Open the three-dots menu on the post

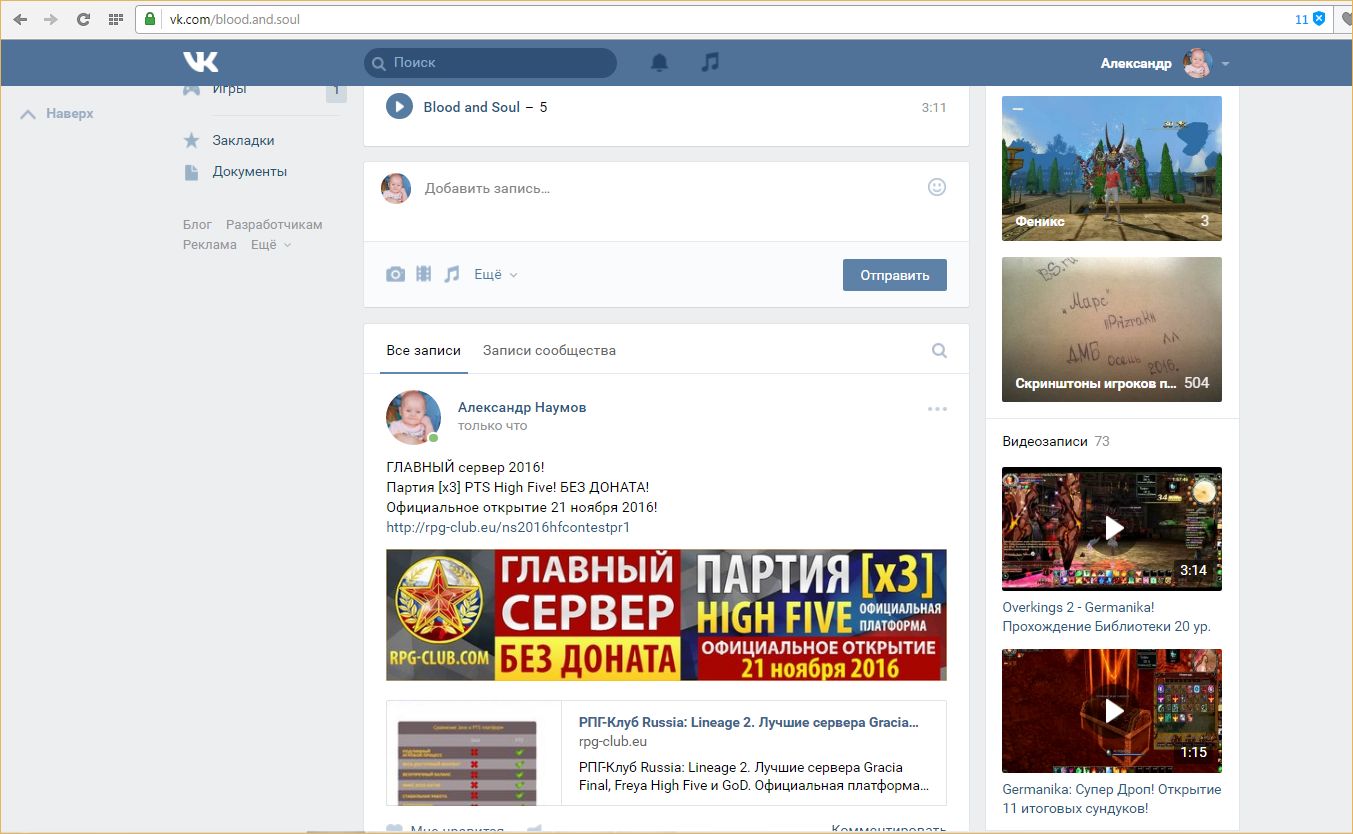click(937, 409)
